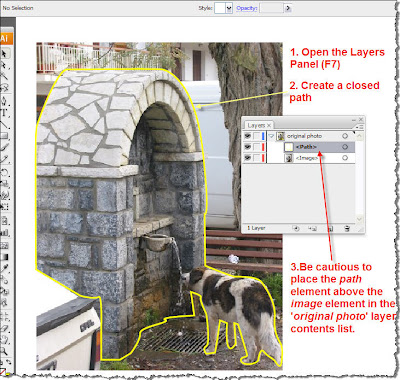Open the Layers panel options menu
Image resolution: width=400 pixels, height=380 pixels.
(359, 127)
